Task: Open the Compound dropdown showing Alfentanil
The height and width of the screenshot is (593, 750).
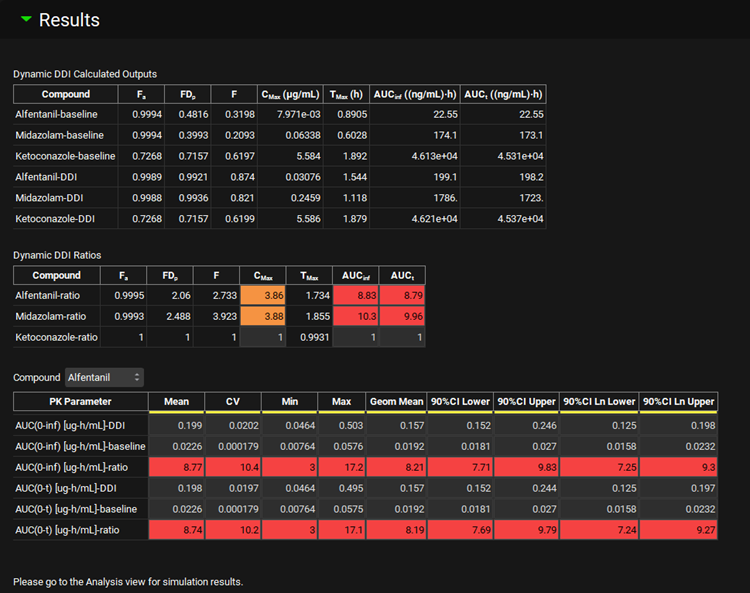Action: 104,377
